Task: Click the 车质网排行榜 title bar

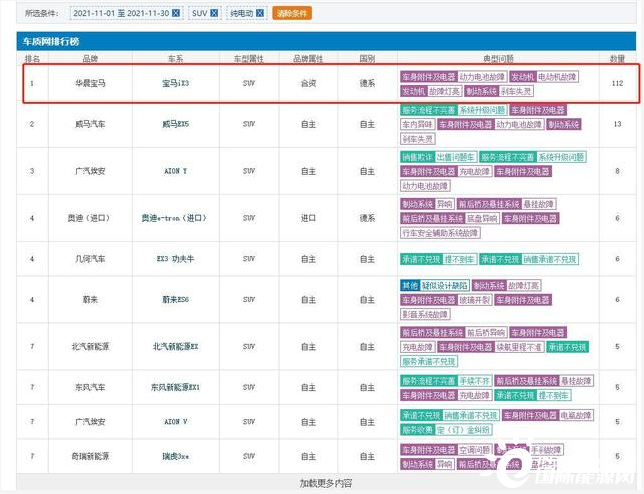Action: click(326, 41)
